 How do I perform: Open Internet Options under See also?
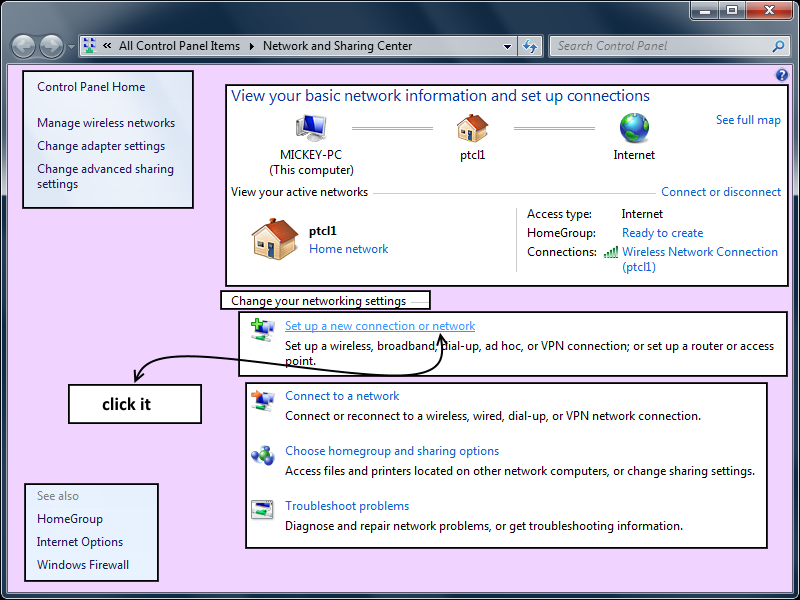80,542
